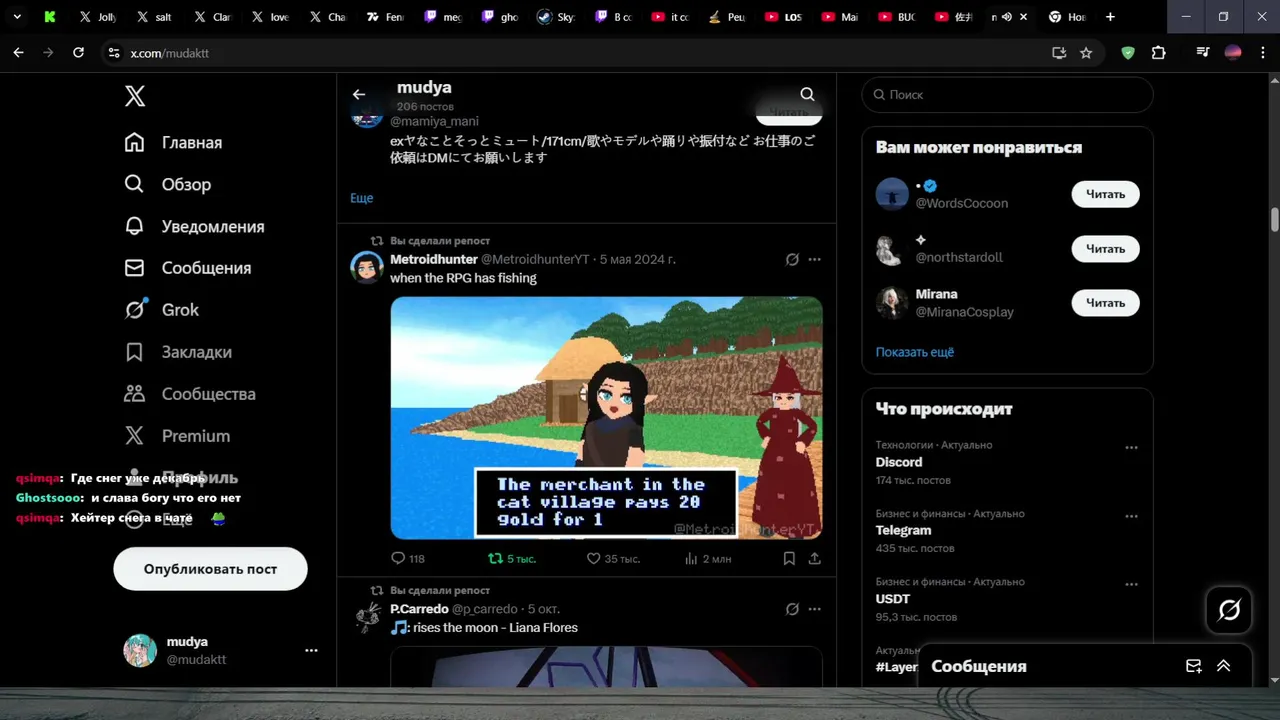Click Опубликовать пост button
The width and height of the screenshot is (1280, 720).
pos(210,569)
